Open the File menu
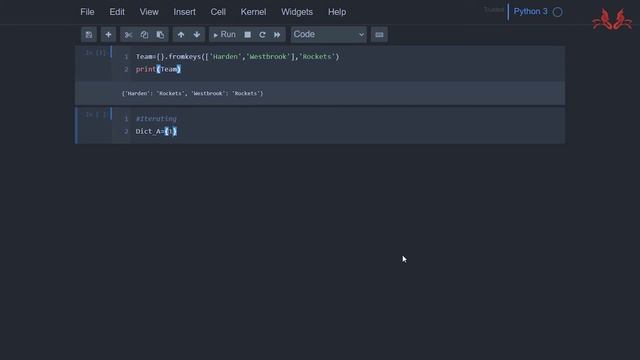Viewport: 640px width, 360px height. (x=87, y=12)
